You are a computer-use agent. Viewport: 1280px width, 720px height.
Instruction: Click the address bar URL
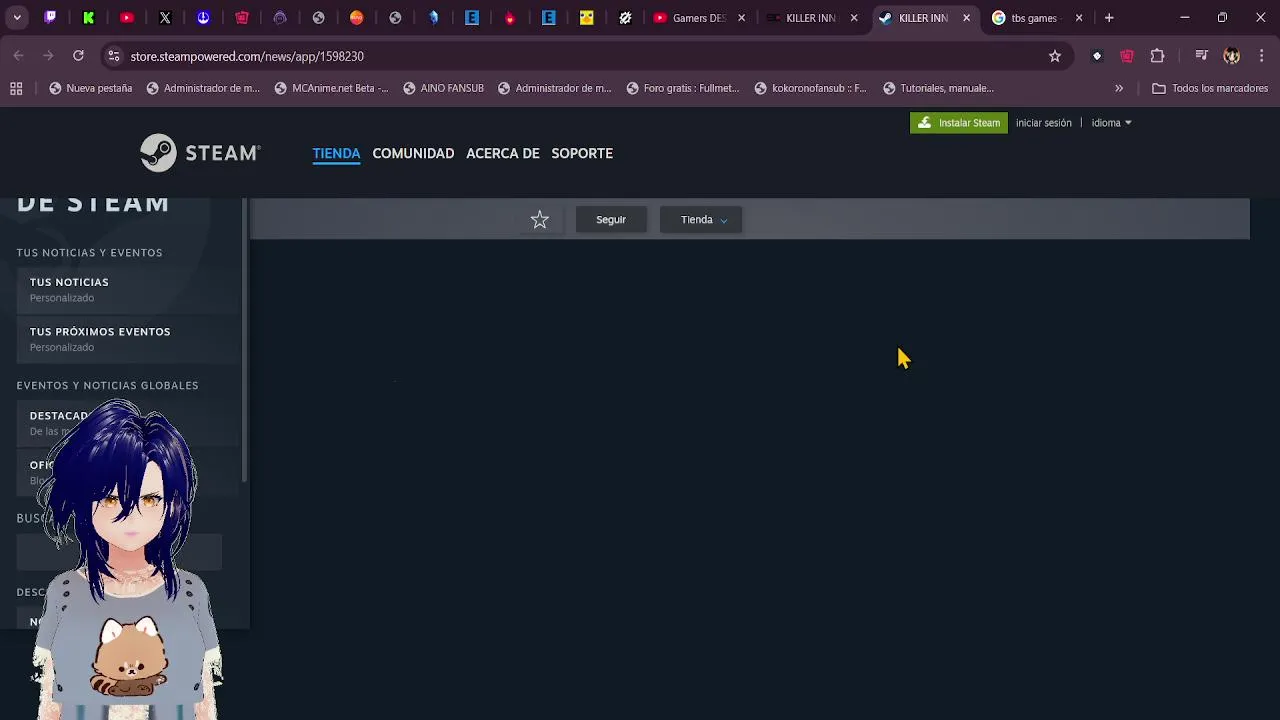[x=247, y=57]
